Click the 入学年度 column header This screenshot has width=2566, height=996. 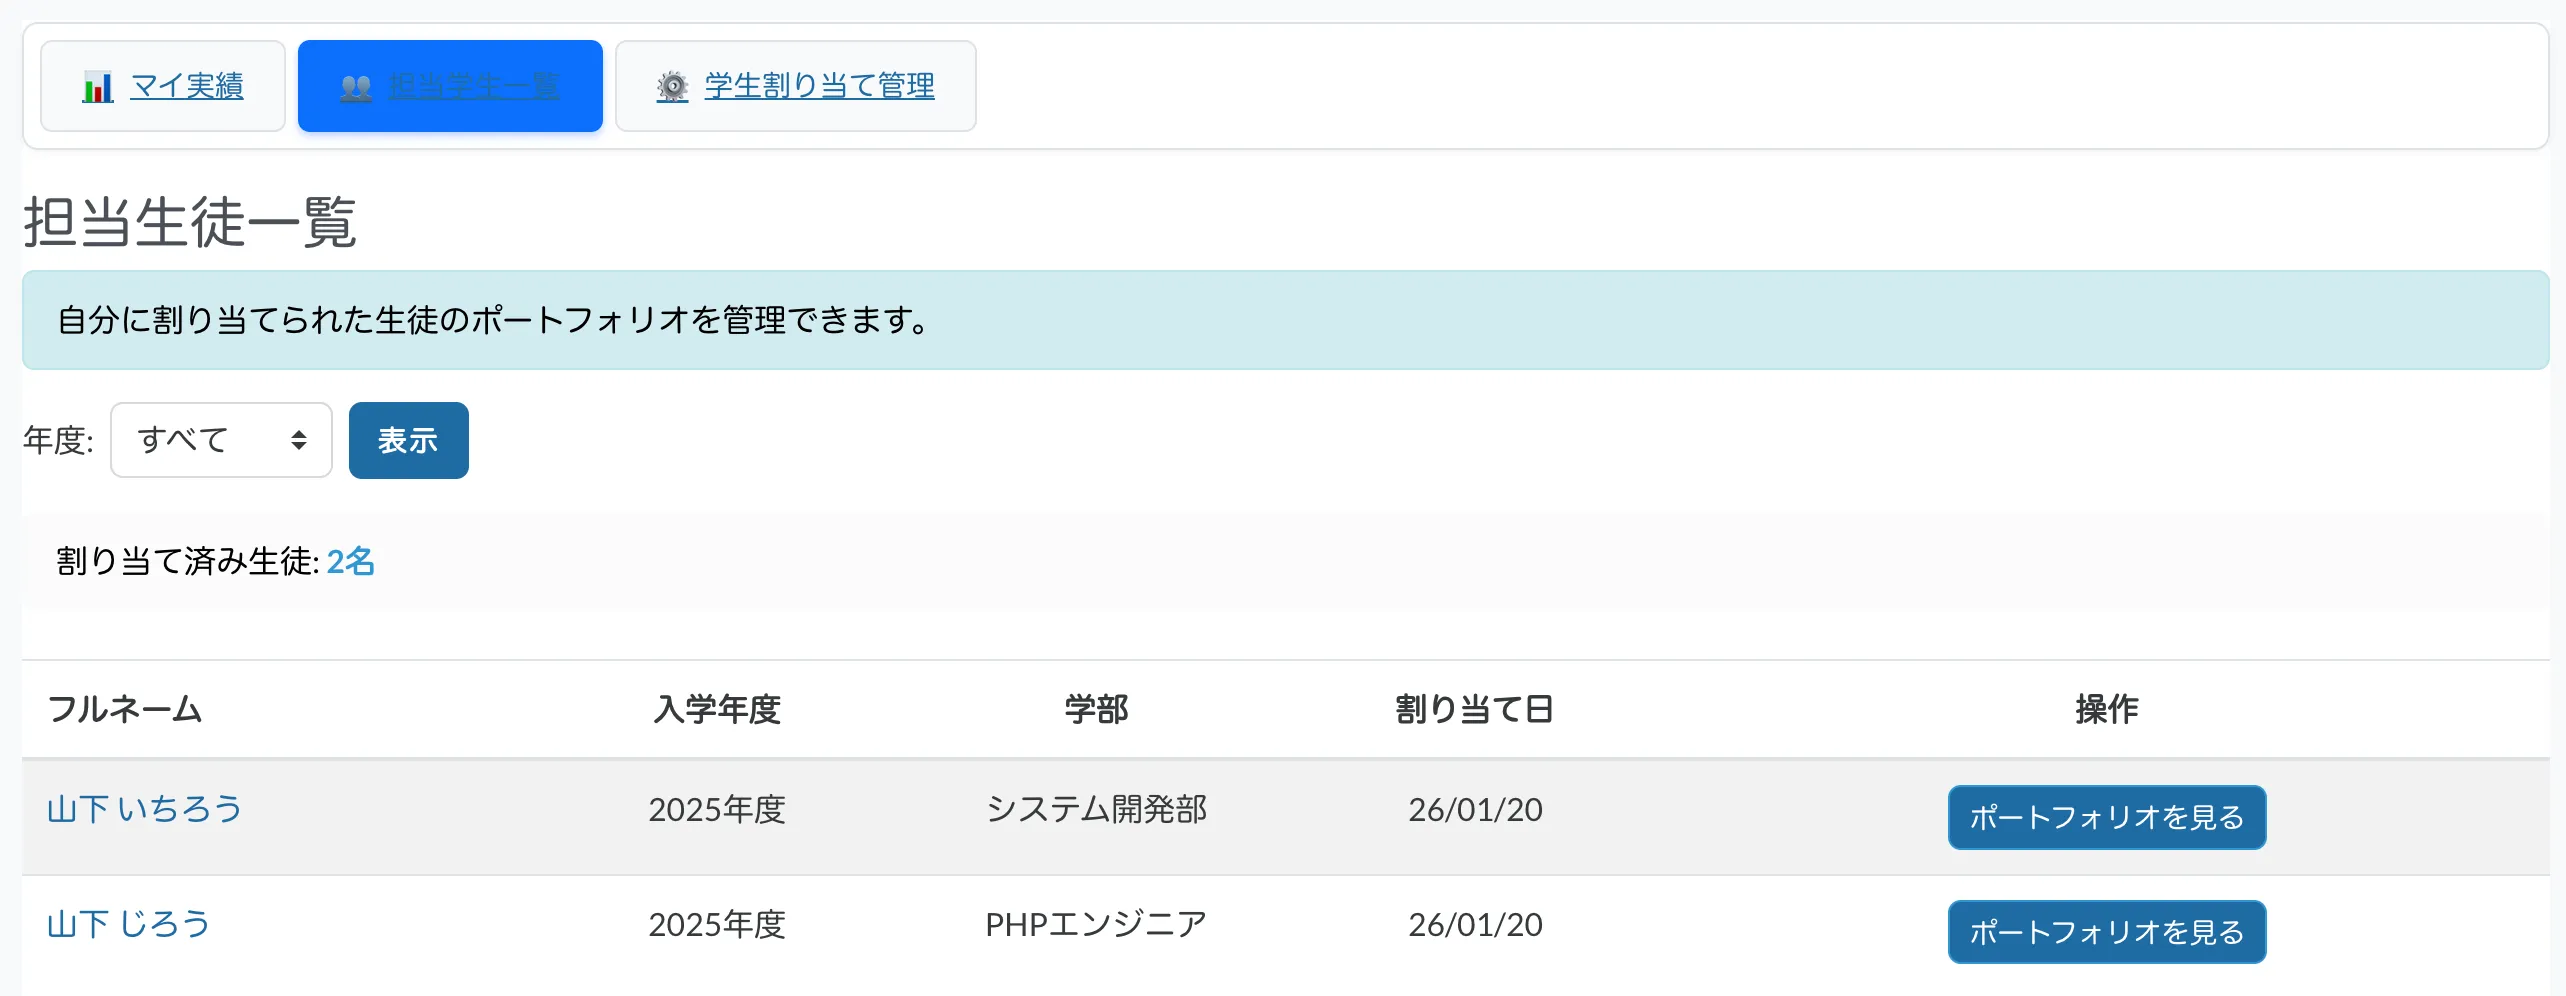(x=717, y=709)
